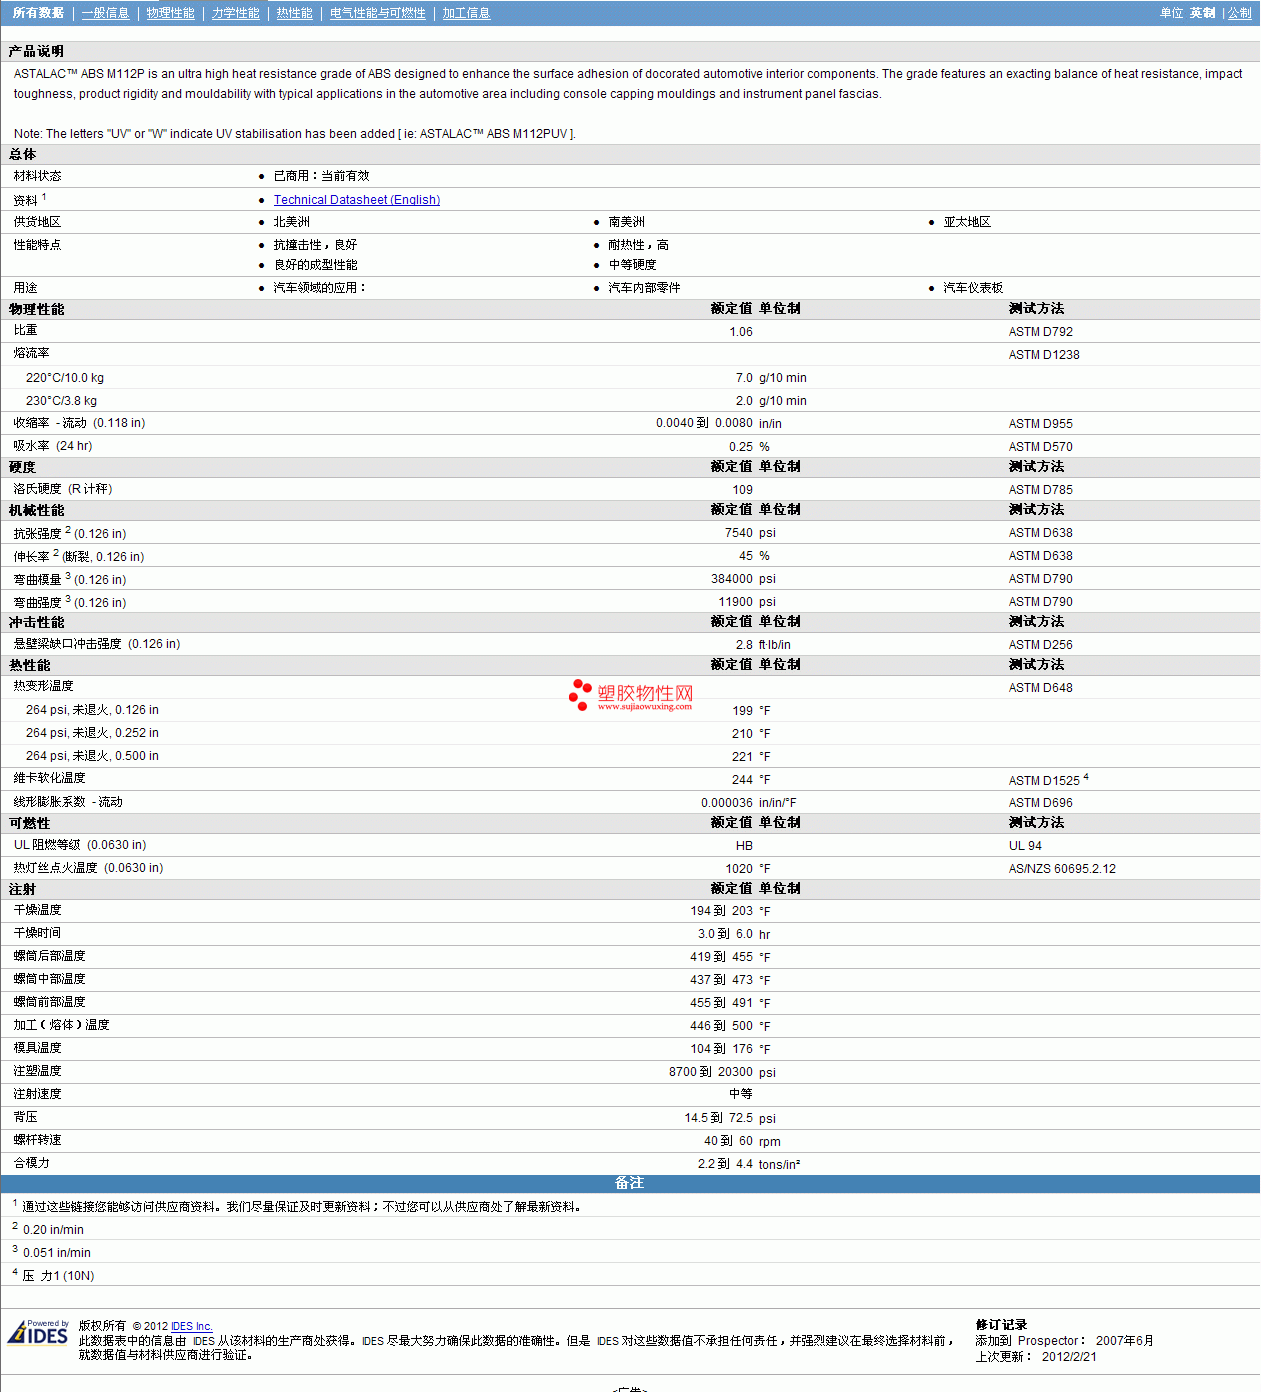Click the 干燥温度 row label

click(38, 910)
